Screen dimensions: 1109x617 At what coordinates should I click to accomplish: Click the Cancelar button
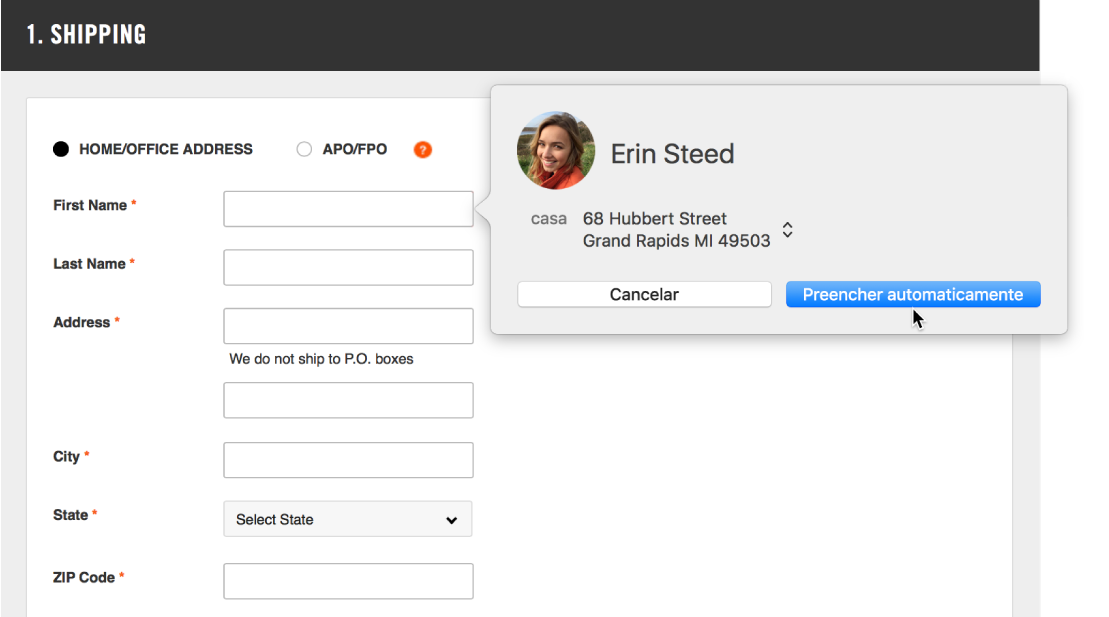point(644,294)
